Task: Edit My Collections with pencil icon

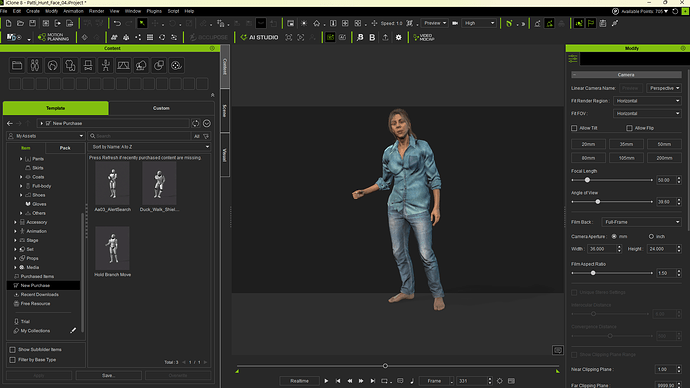Action: (73, 330)
